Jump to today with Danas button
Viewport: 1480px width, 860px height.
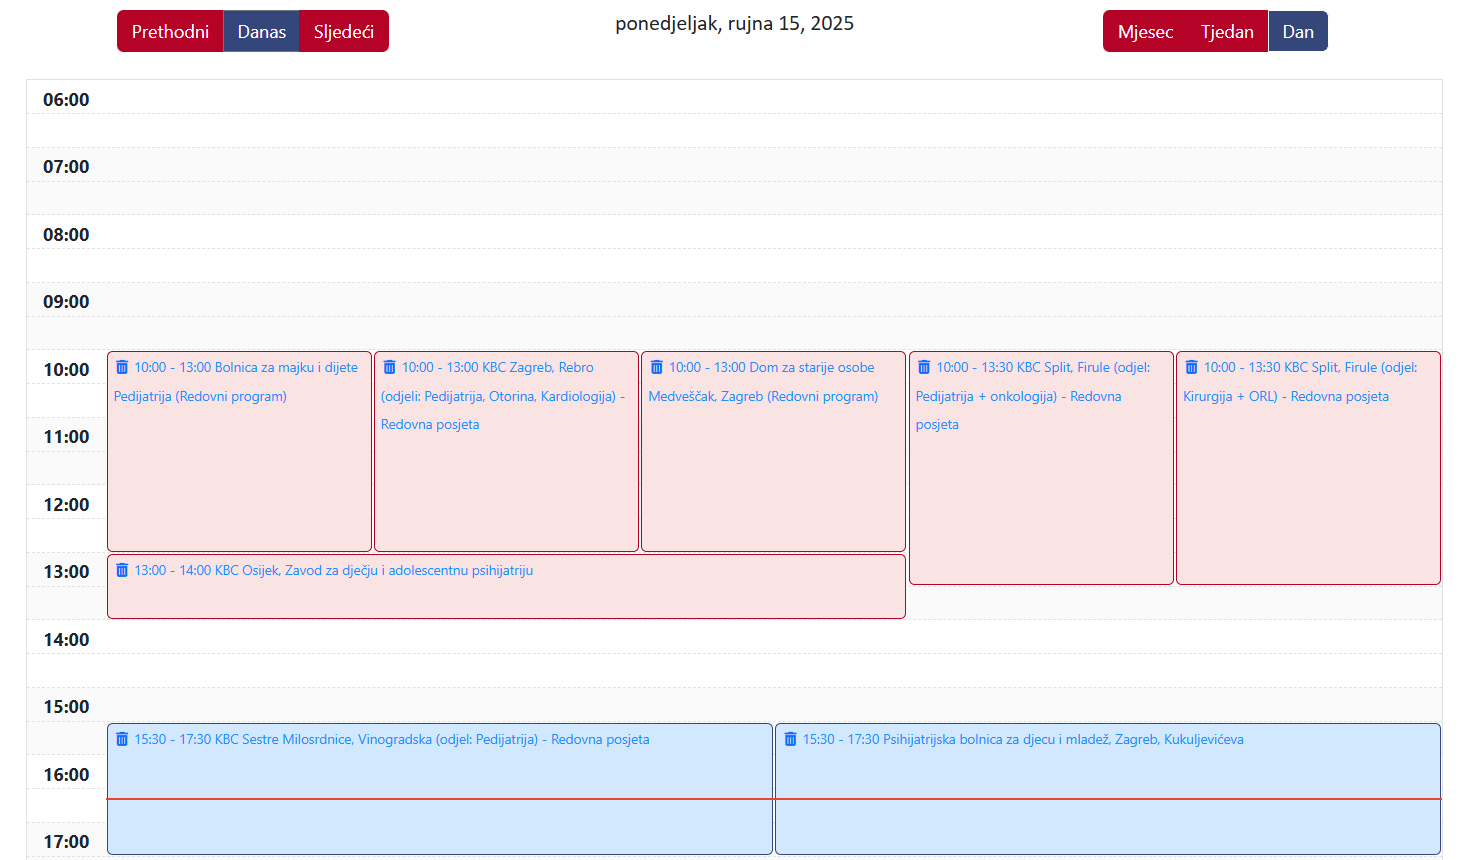tap(261, 31)
